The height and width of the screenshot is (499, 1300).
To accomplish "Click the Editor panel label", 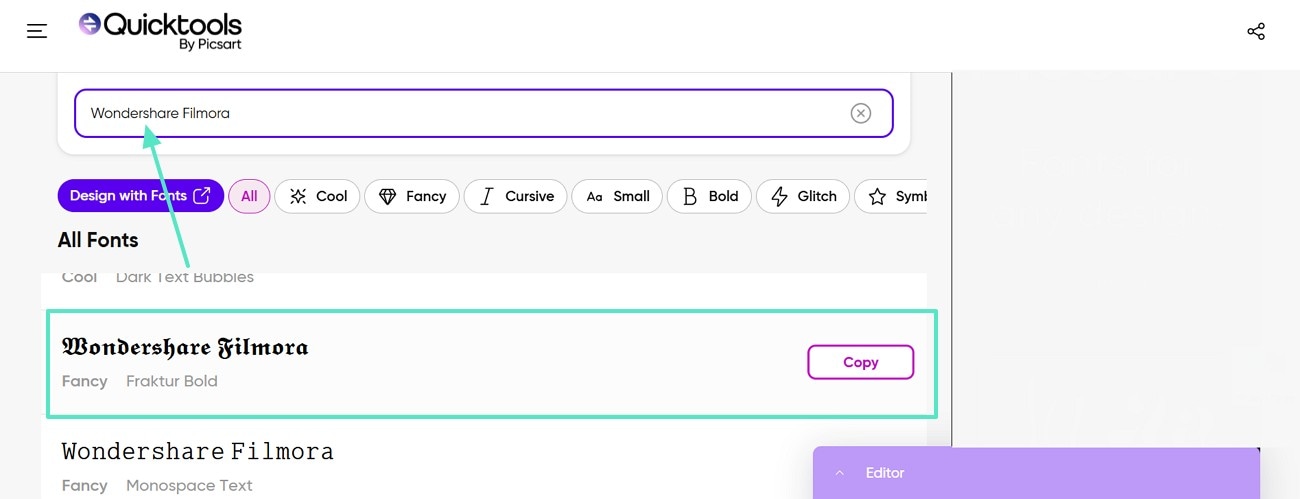I will (885, 473).
